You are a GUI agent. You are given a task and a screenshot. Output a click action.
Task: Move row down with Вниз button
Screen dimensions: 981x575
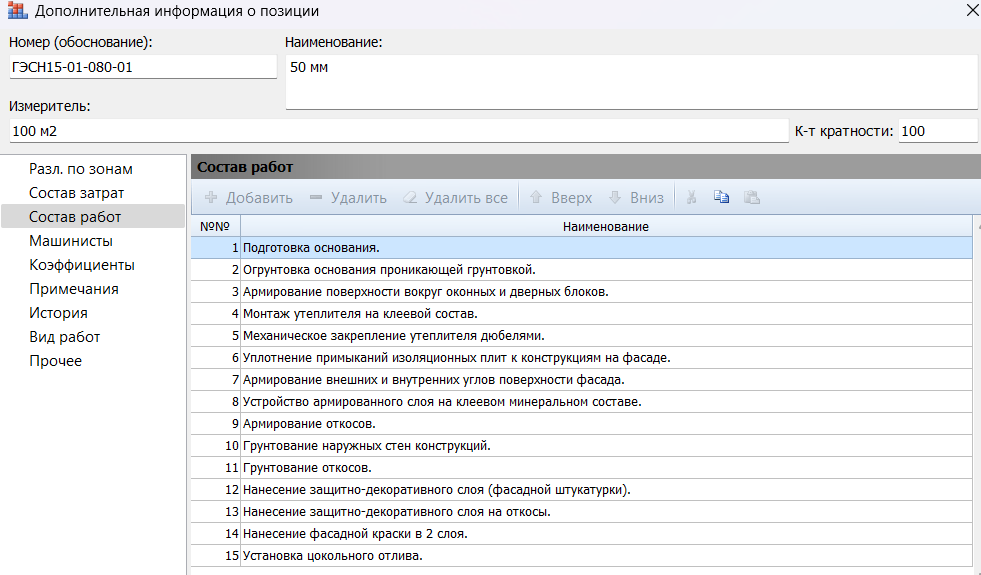click(636, 198)
